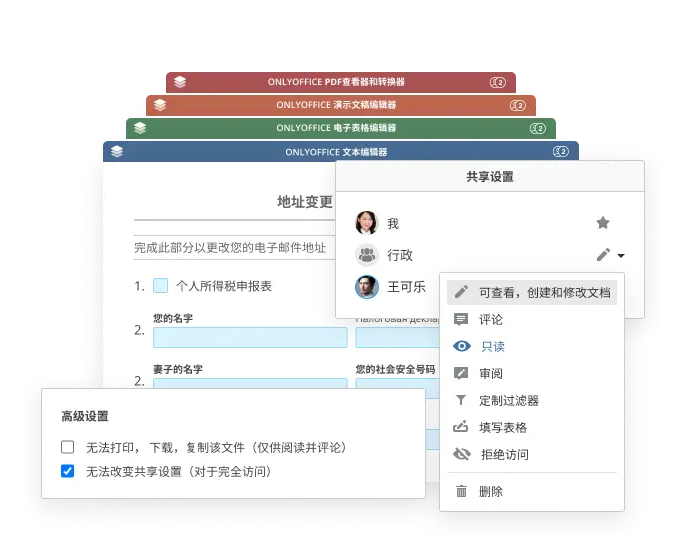Click the logo icon in 电子表格编辑器 bar
This screenshot has width=686, height=541.
tap(140, 128)
